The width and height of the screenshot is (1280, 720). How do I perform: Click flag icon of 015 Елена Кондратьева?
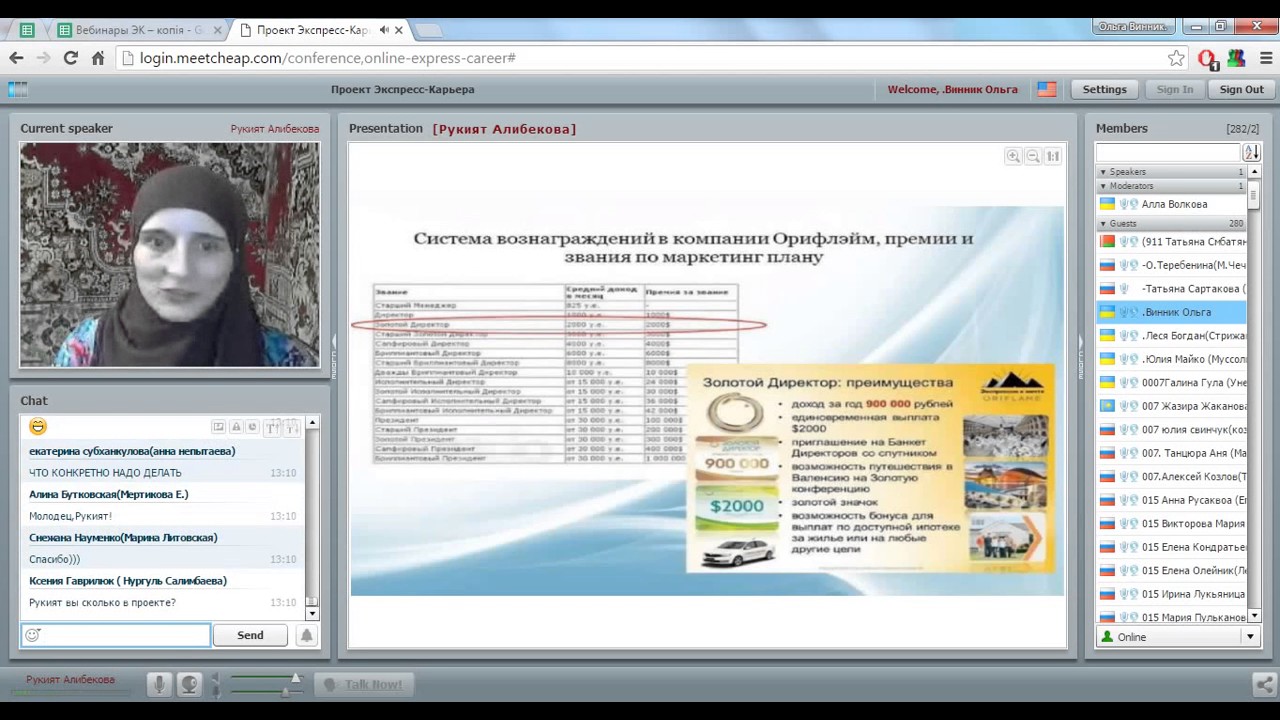pos(1107,547)
